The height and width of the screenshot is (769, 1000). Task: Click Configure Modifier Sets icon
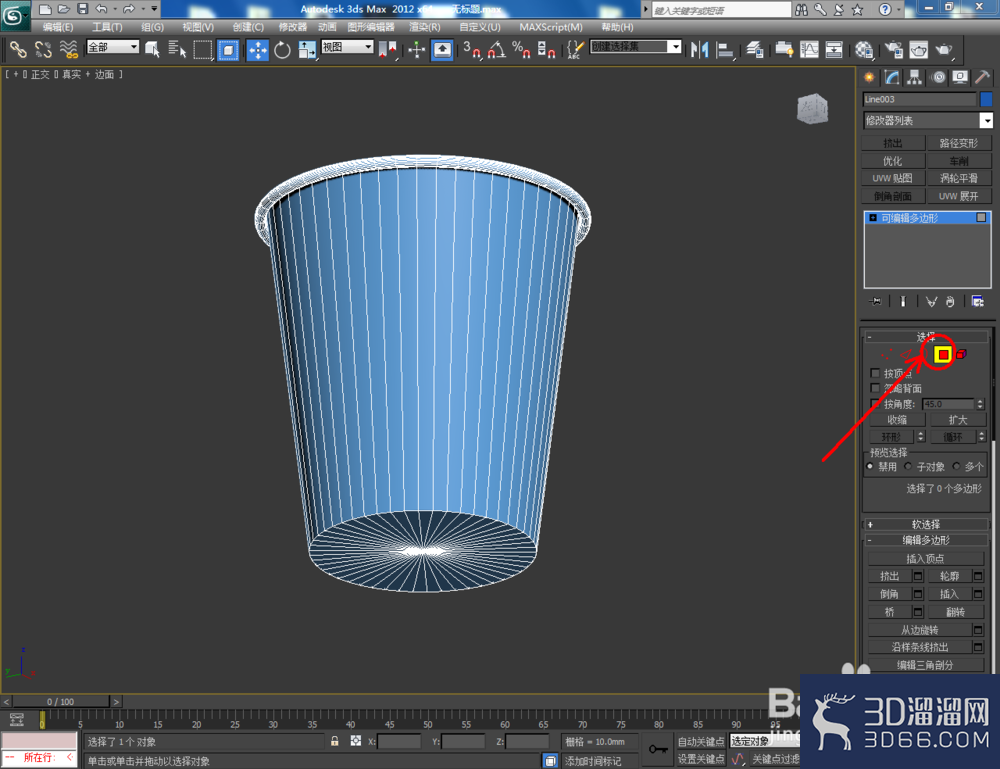click(977, 301)
